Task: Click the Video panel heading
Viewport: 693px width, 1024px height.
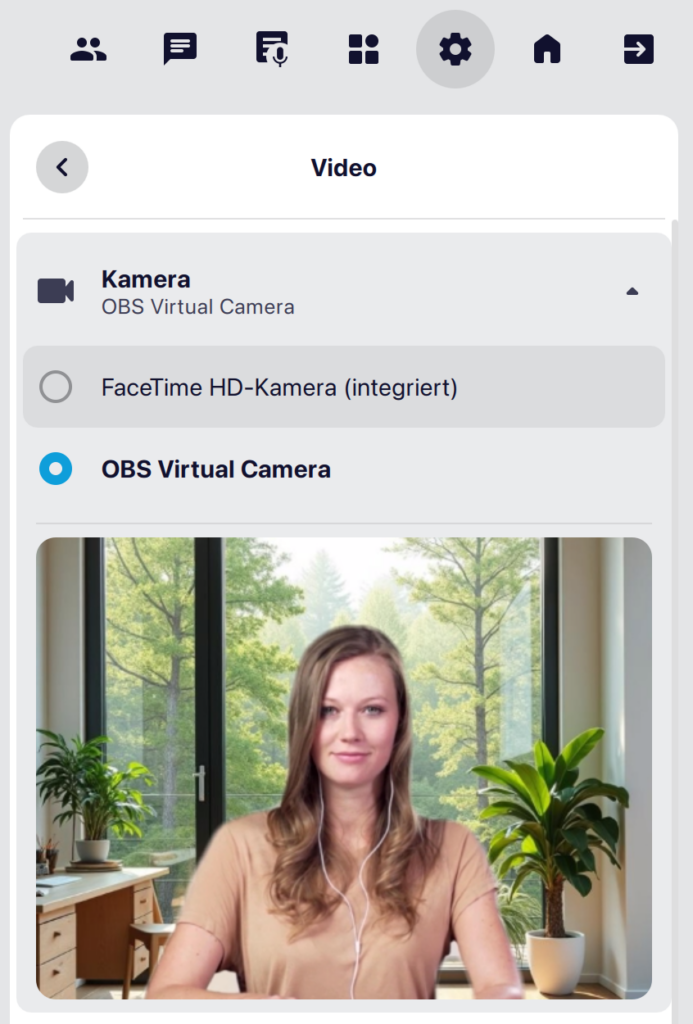Action: [x=344, y=167]
